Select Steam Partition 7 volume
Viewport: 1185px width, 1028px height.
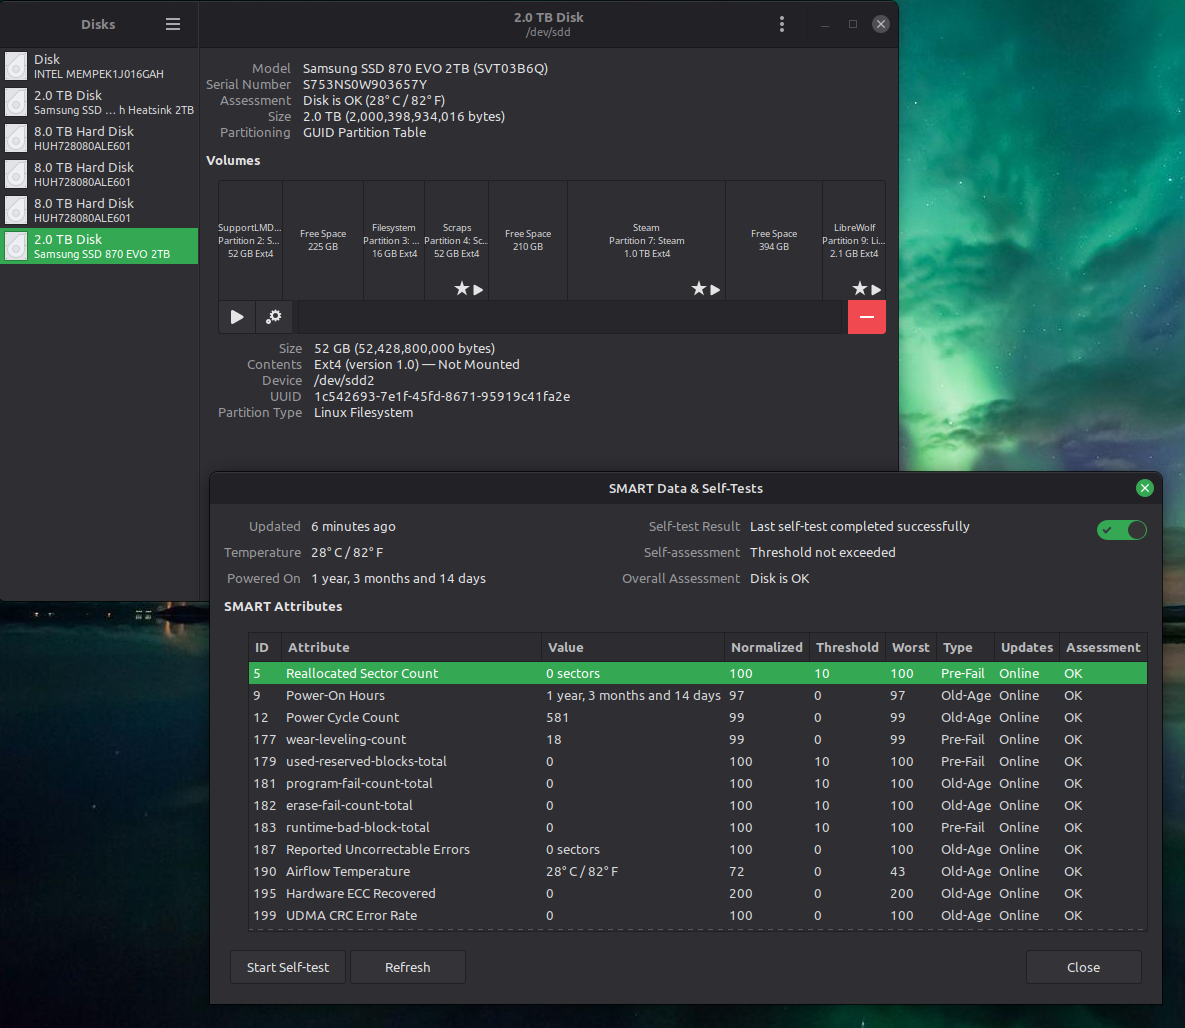pos(646,240)
